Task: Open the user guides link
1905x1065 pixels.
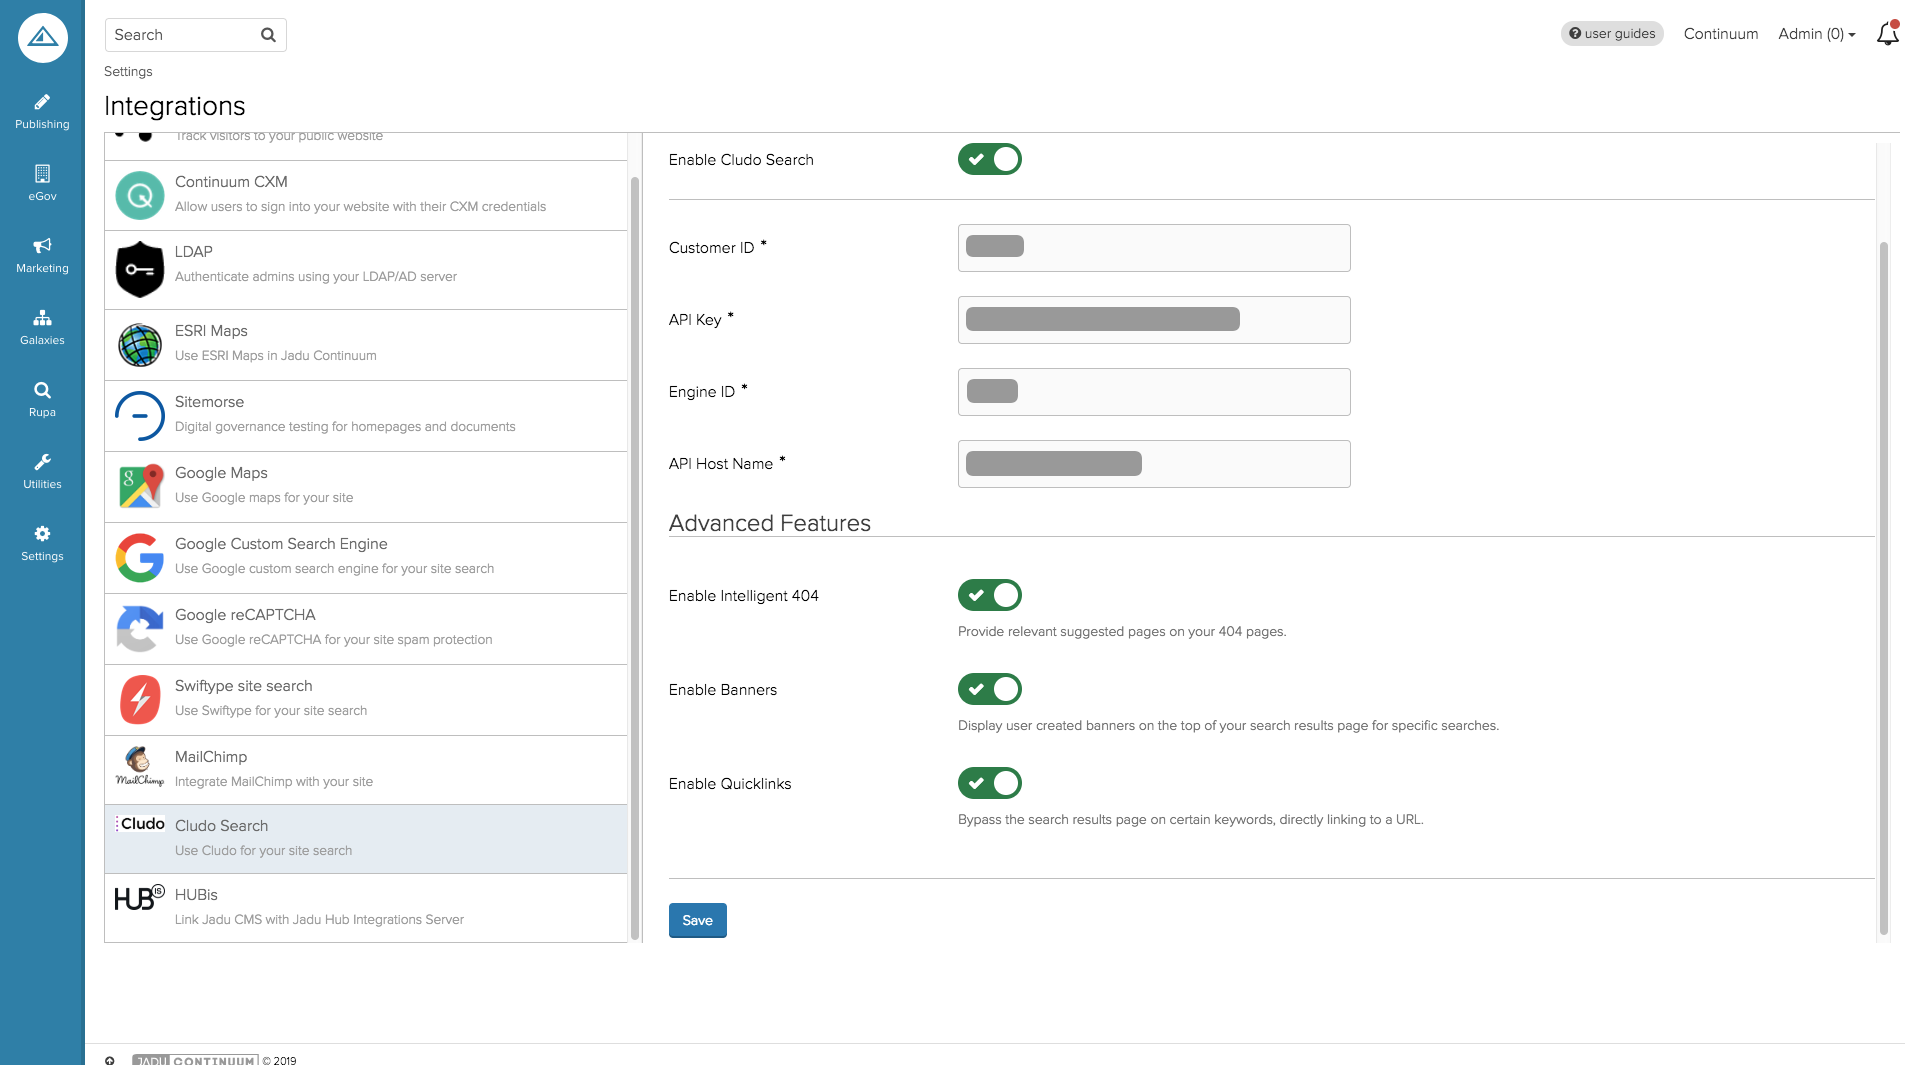Action: [1612, 34]
